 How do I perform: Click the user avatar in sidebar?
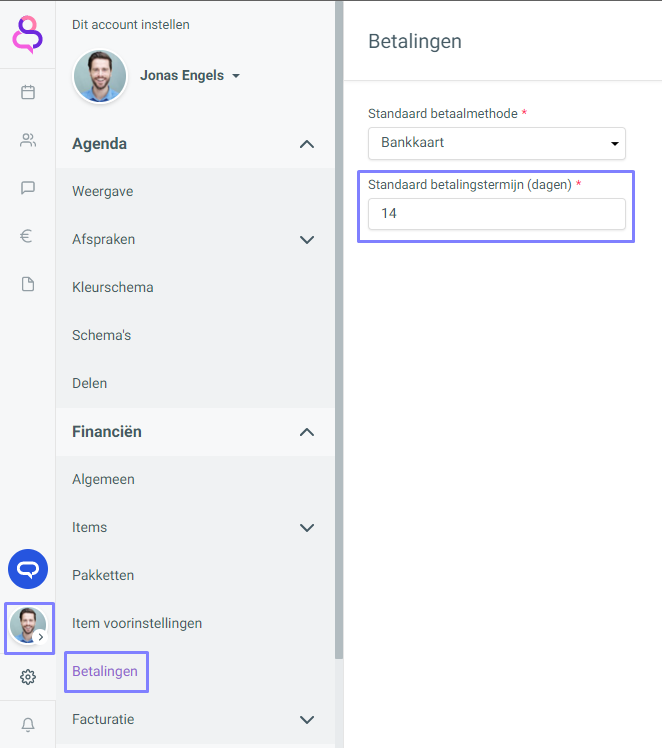(x=29, y=626)
